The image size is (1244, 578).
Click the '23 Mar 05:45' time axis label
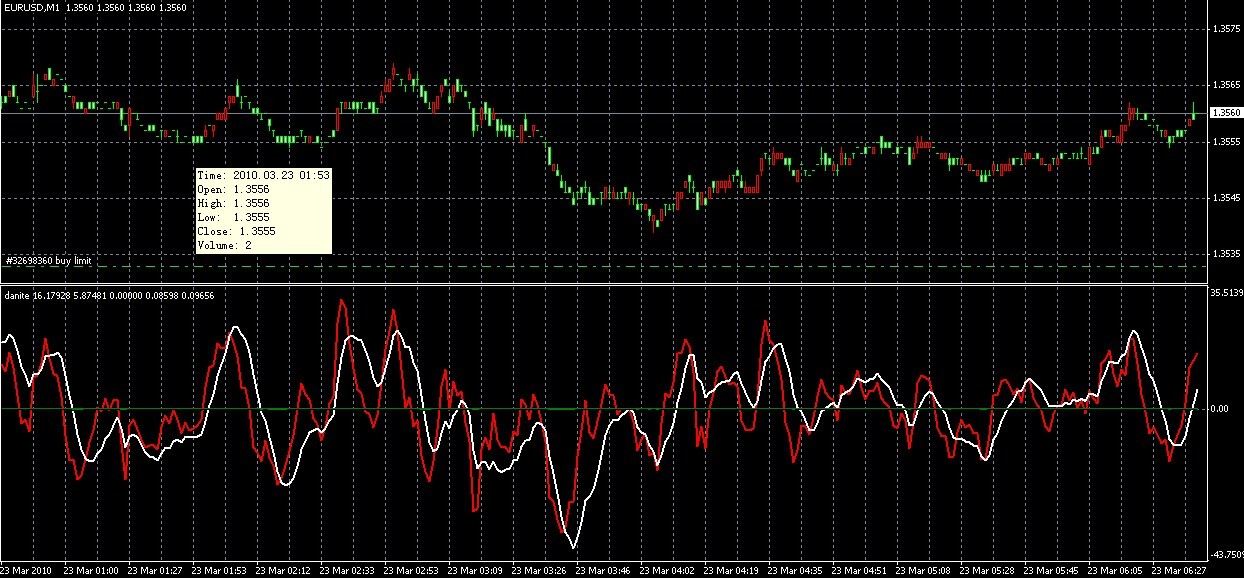pyautogui.click(x=1052, y=571)
